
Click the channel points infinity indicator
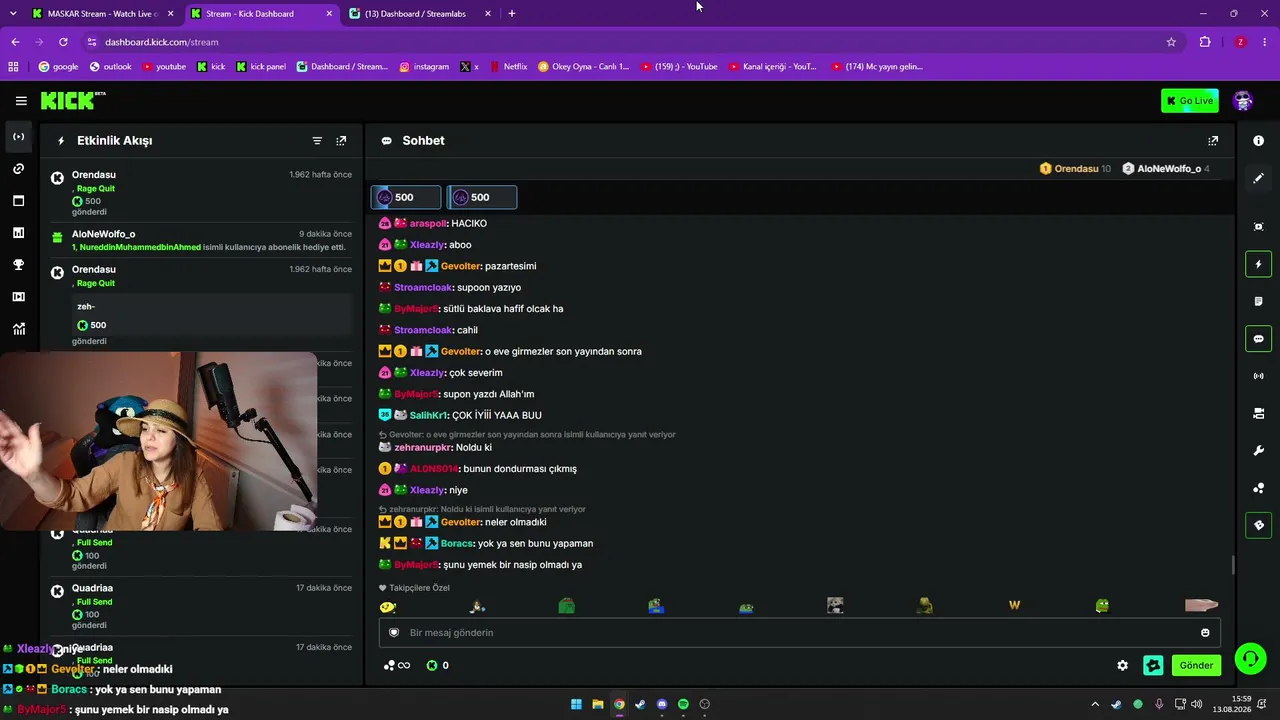click(x=397, y=666)
